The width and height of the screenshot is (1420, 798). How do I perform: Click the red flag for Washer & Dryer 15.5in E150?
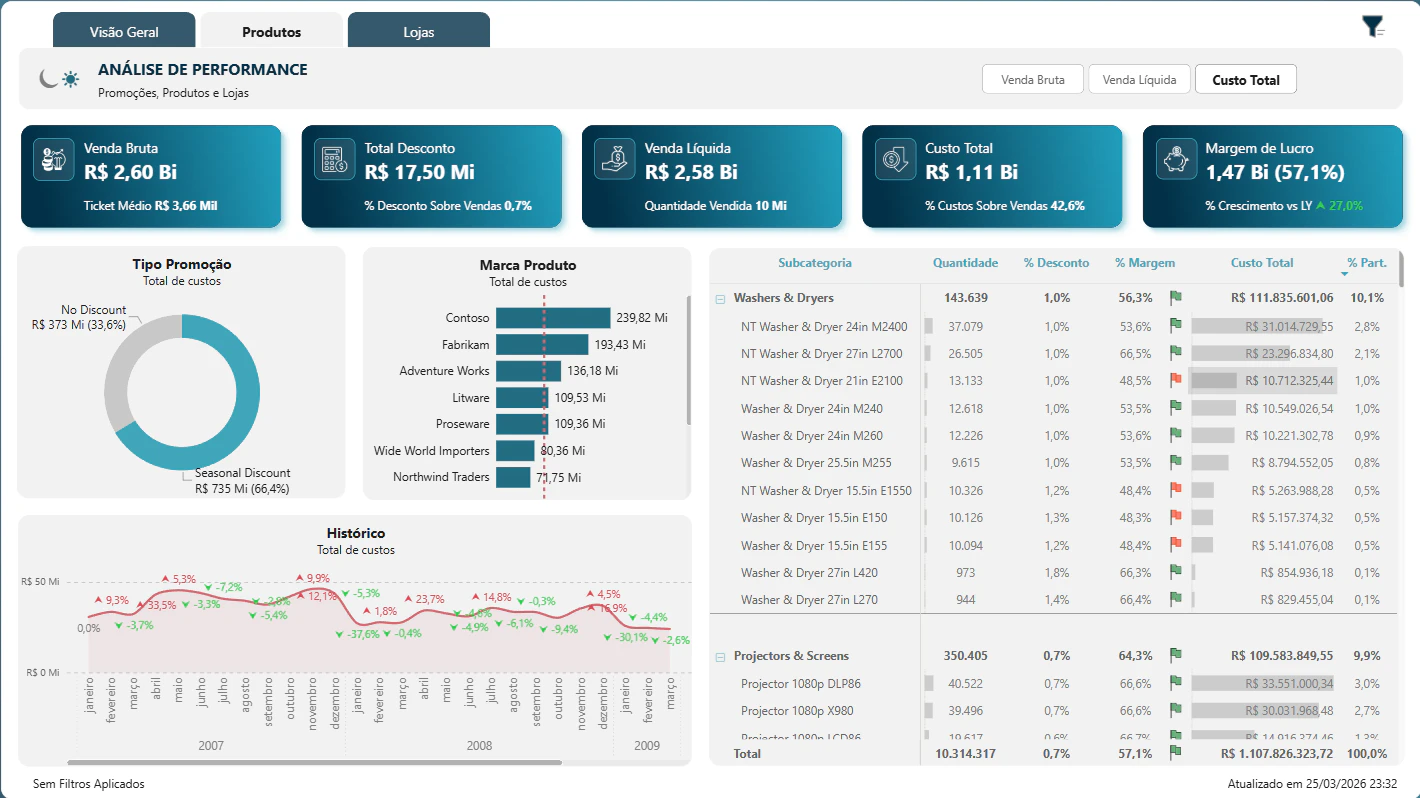point(1176,517)
